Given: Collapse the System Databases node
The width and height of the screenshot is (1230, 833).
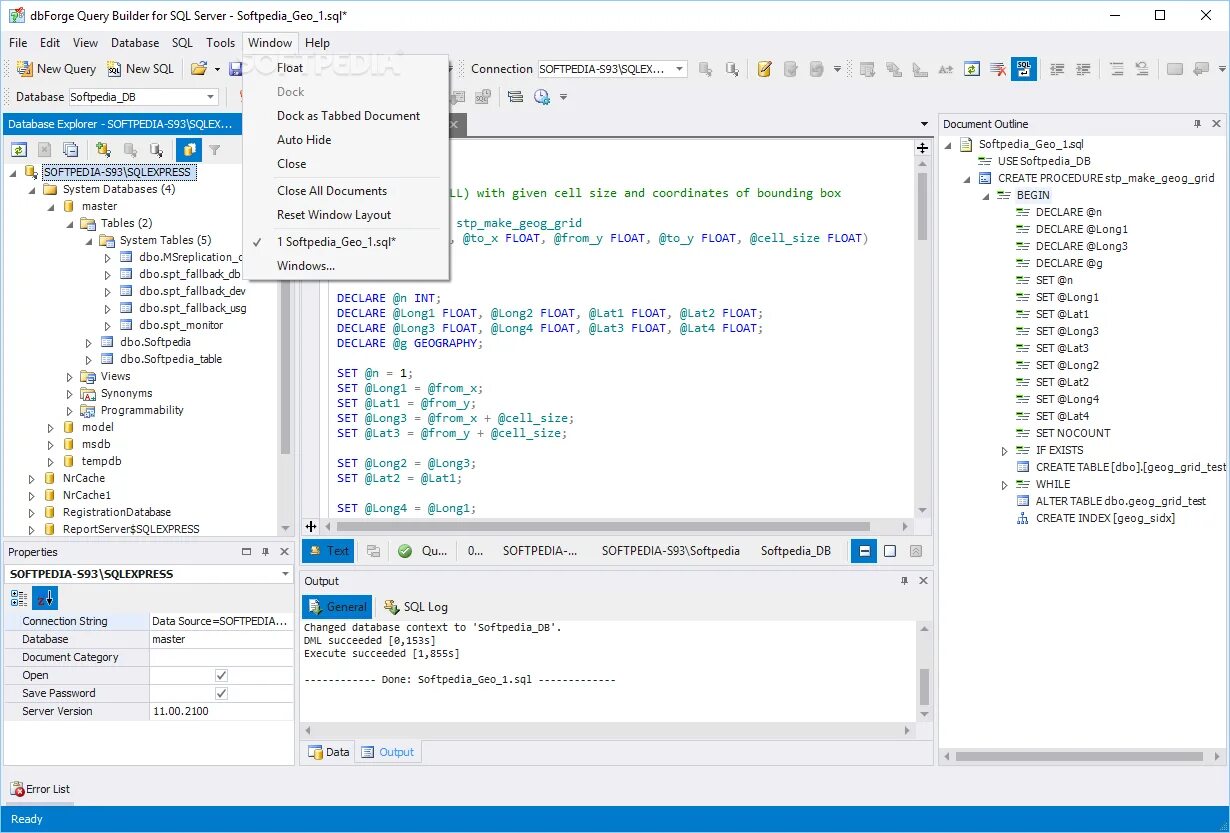Looking at the screenshot, I should (x=31, y=189).
